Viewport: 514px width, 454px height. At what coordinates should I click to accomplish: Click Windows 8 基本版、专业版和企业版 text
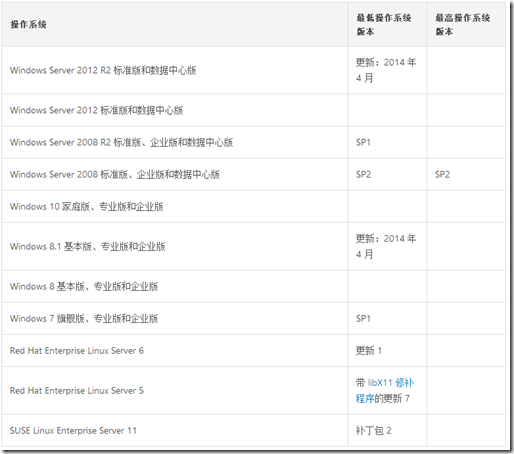pyautogui.click(x=84, y=286)
